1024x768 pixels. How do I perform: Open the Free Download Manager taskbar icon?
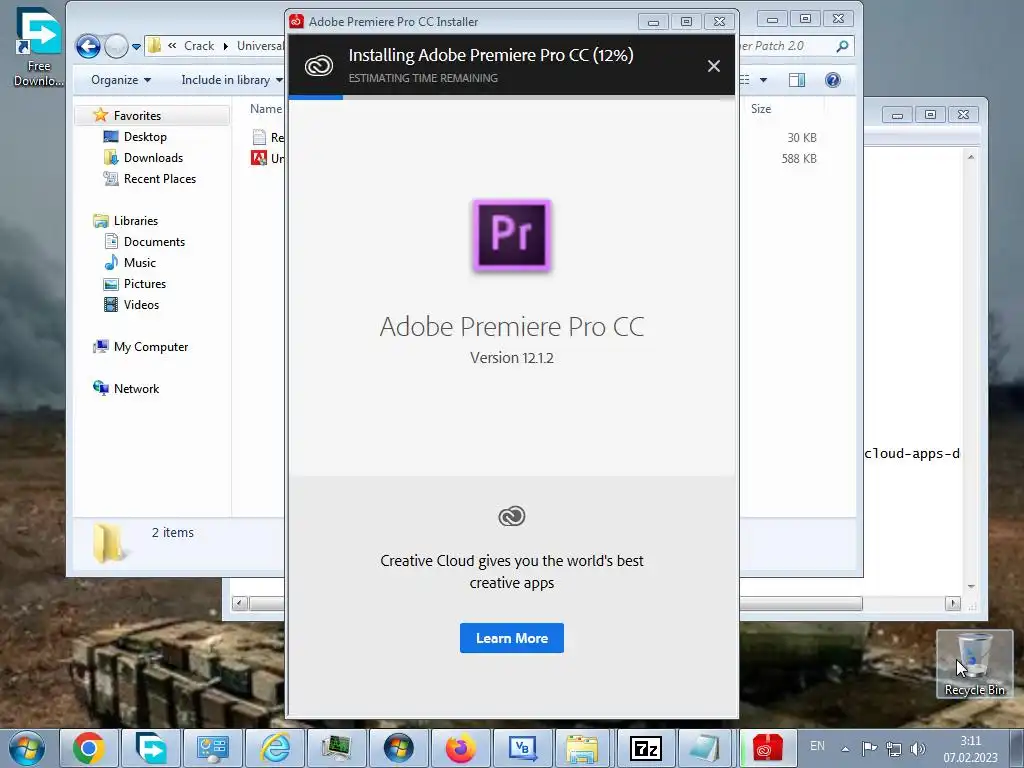(x=151, y=748)
